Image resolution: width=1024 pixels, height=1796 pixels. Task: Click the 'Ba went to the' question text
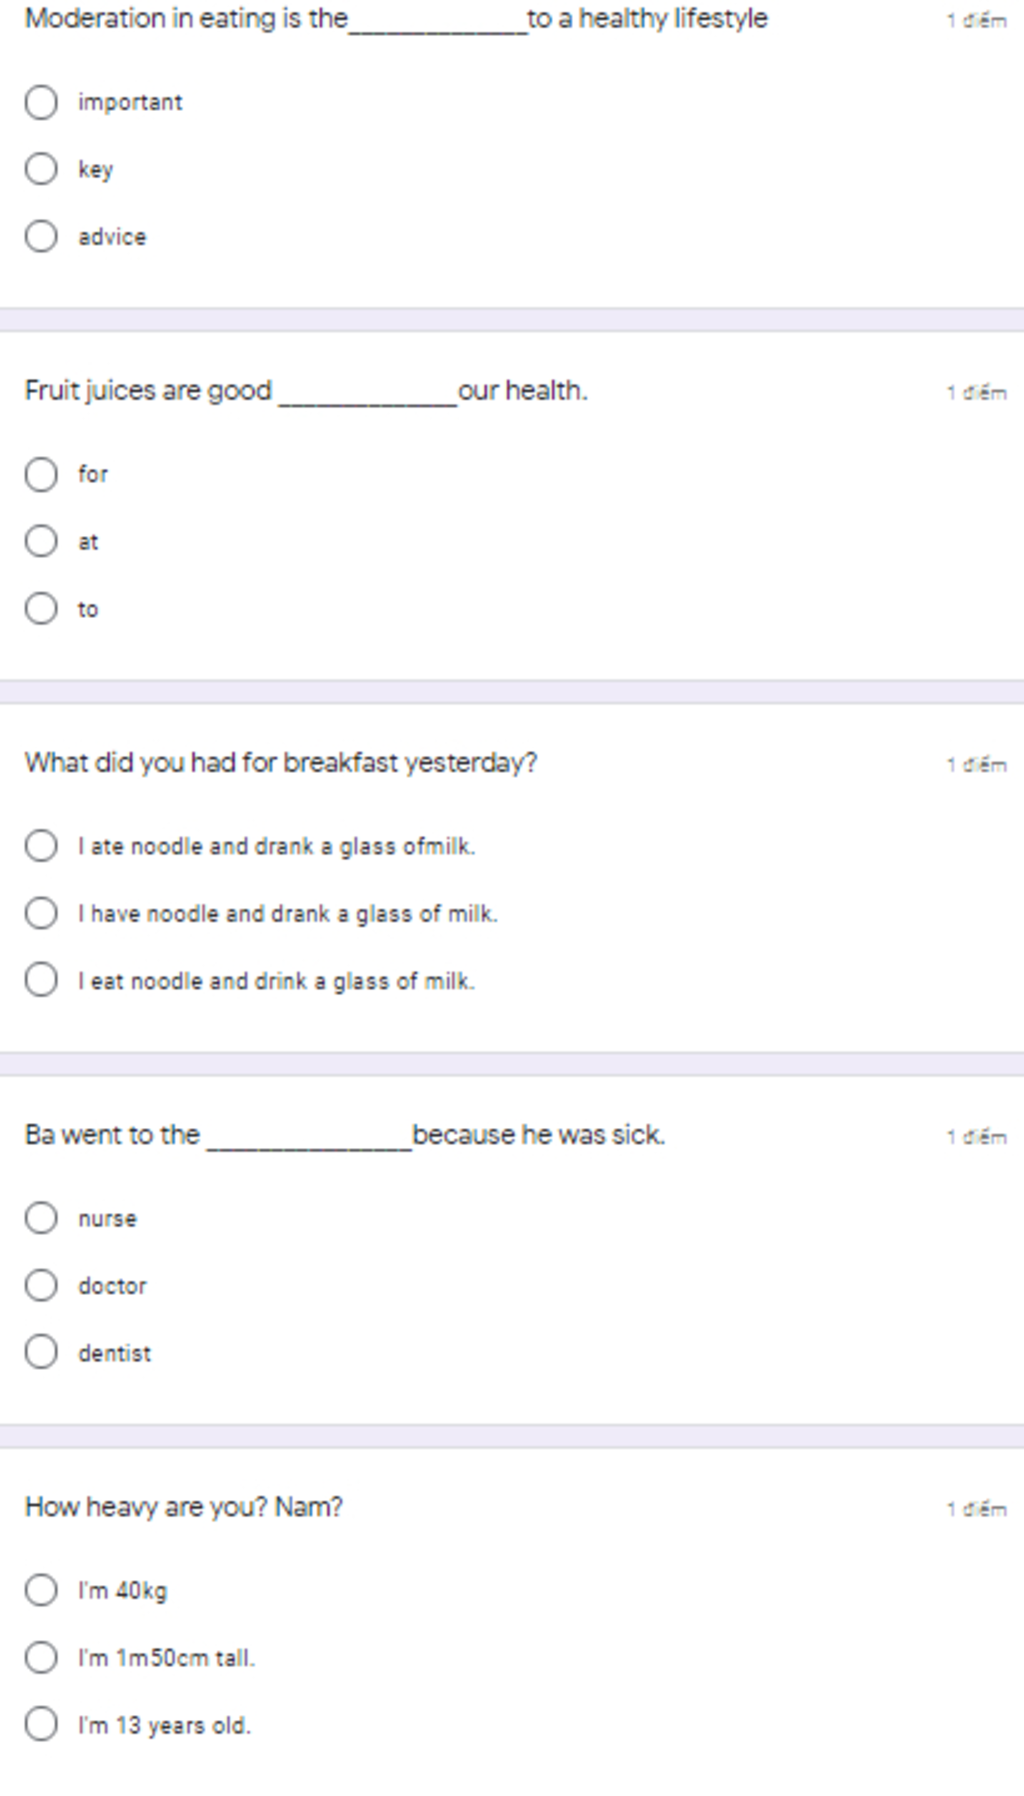(x=345, y=1135)
